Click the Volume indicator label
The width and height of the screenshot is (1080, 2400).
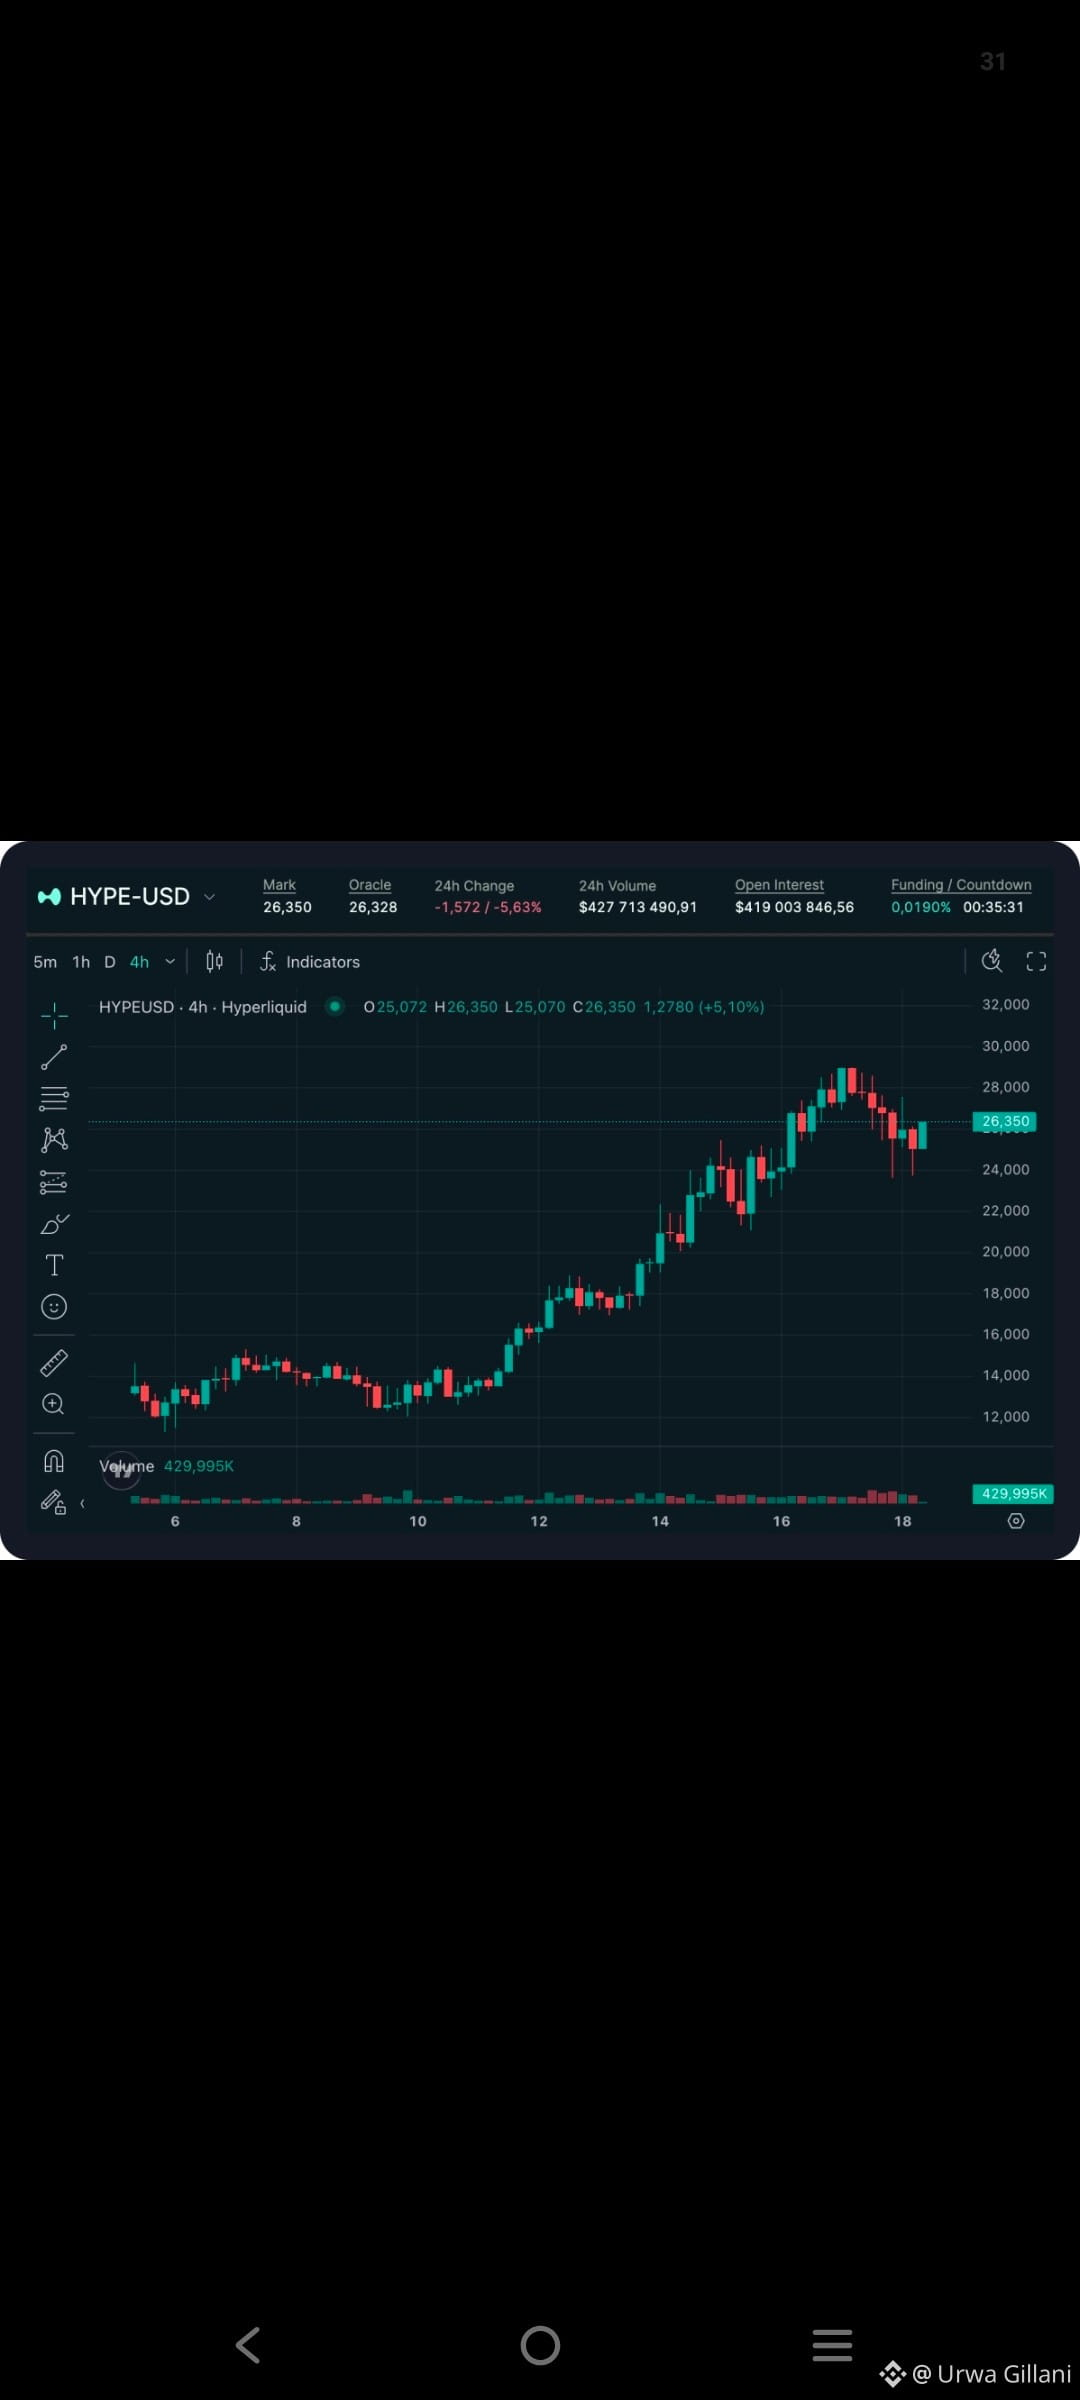(x=127, y=1466)
